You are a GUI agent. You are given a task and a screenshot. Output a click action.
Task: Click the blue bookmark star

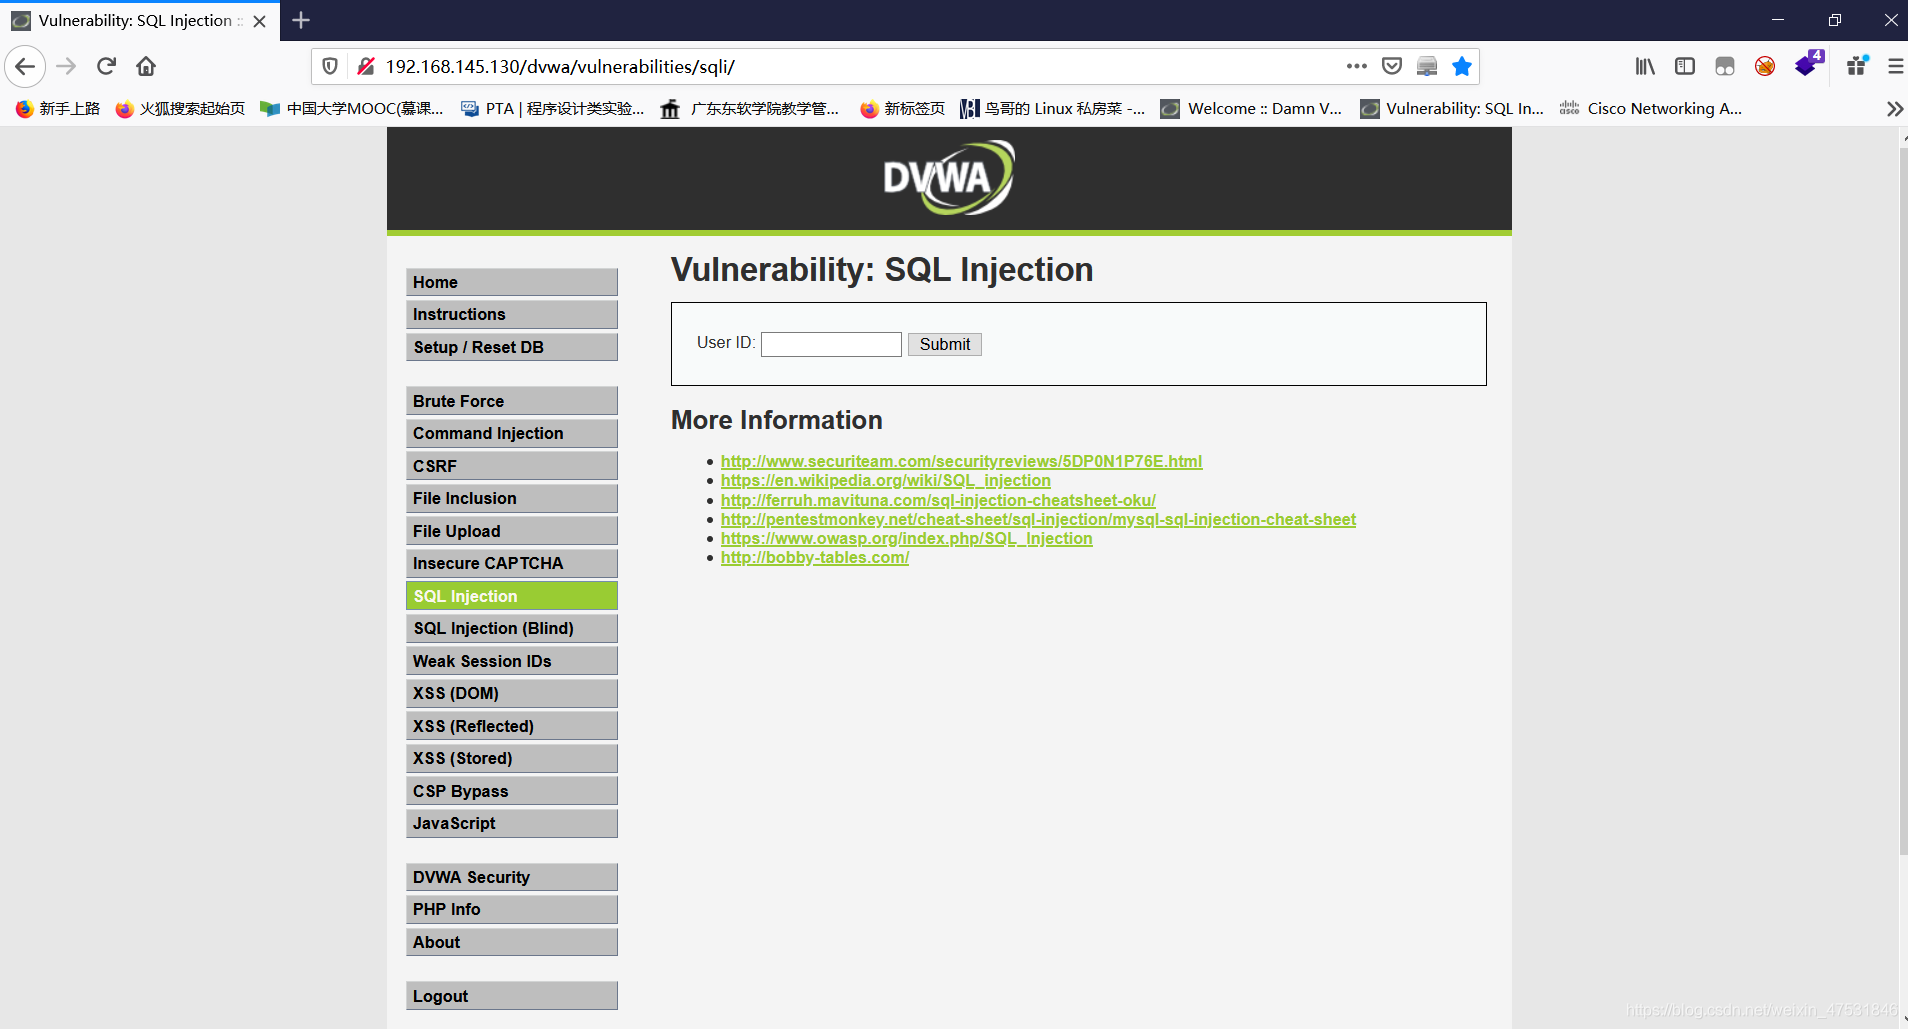coord(1461,67)
